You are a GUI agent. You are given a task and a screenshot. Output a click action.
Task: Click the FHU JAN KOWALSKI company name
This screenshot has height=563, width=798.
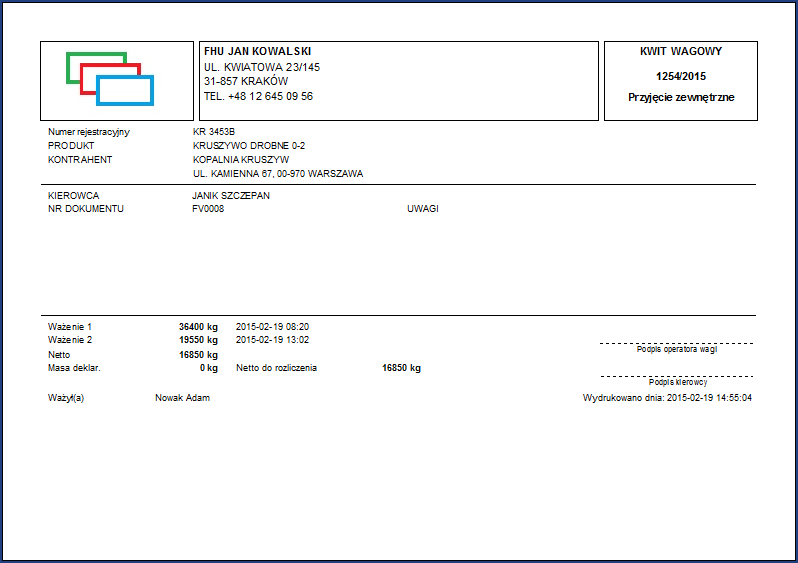258,52
